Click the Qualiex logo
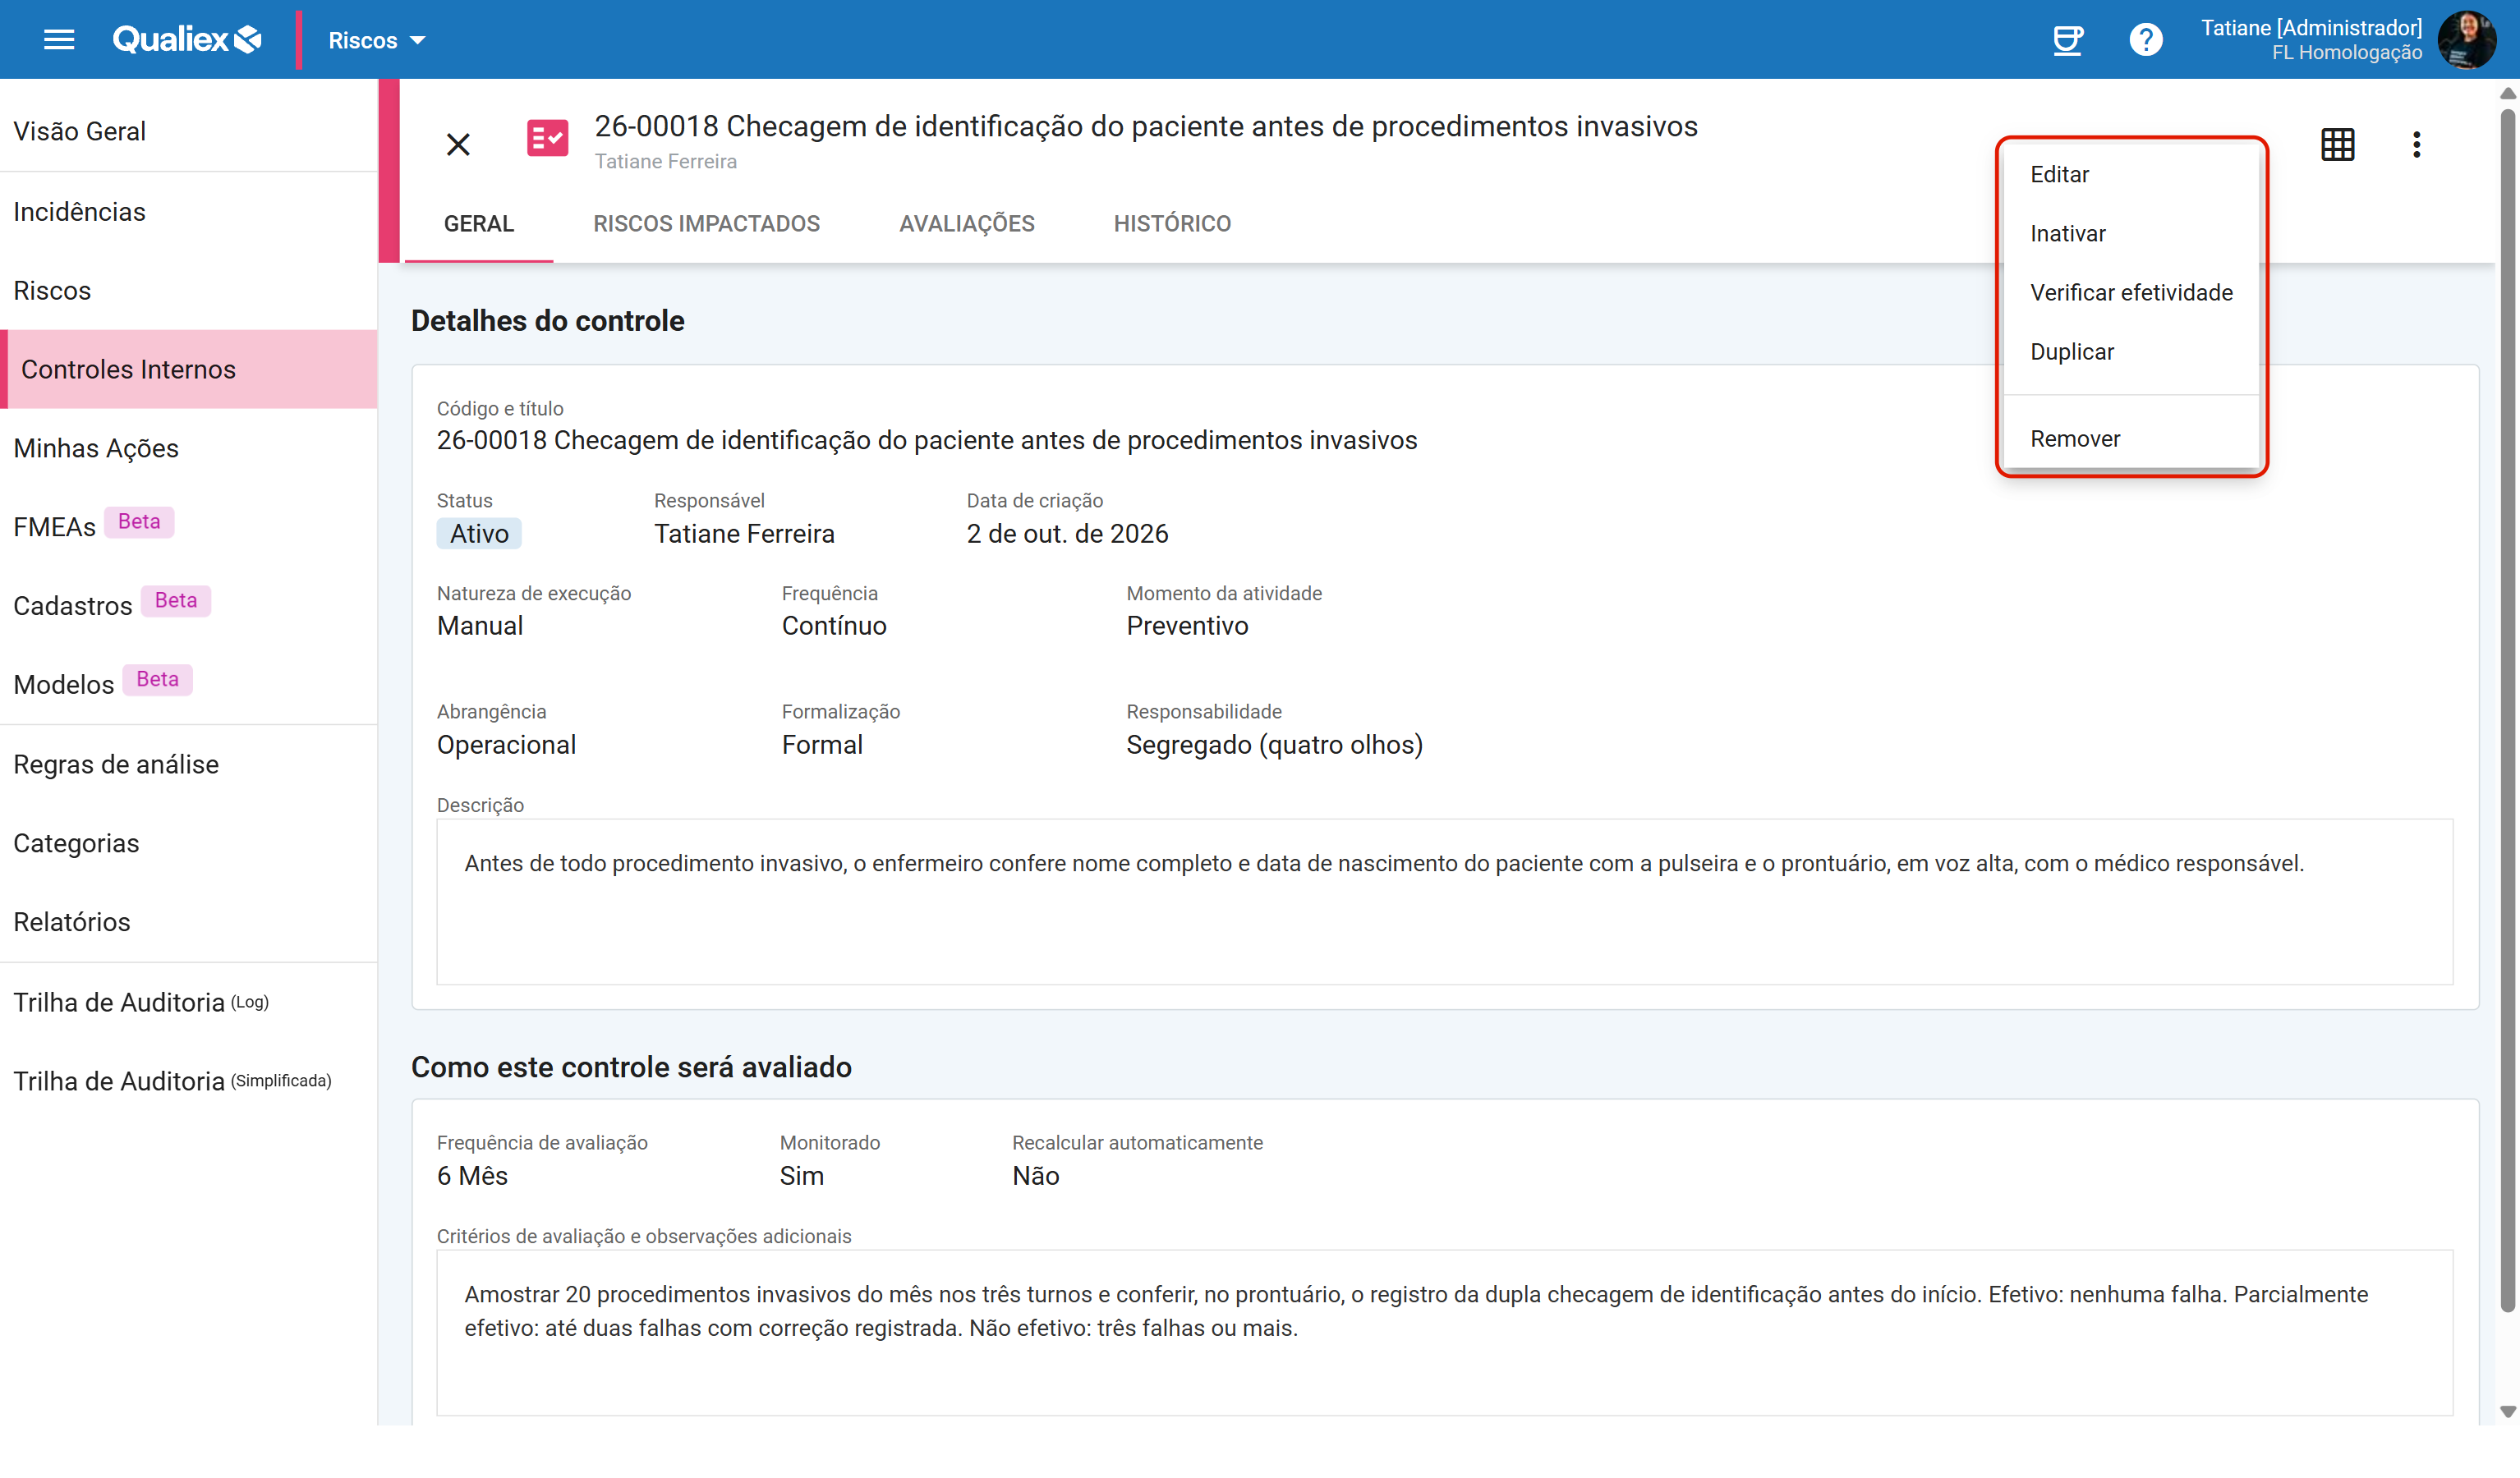2520x1478 pixels. click(x=187, y=40)
